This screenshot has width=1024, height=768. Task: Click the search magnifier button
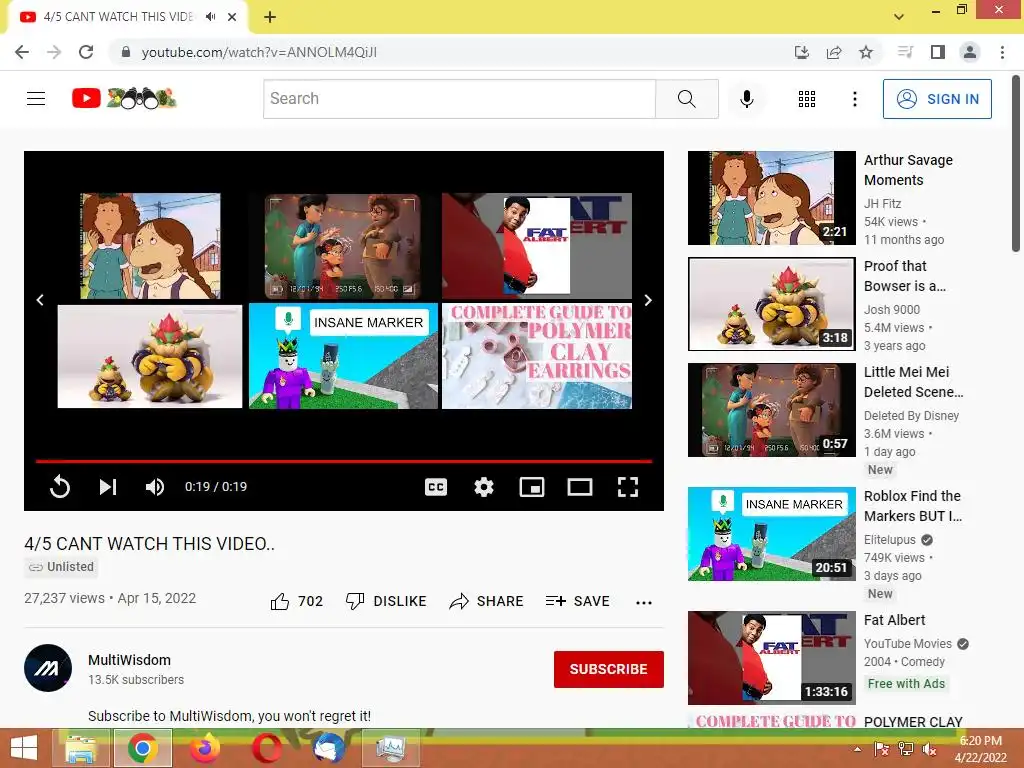pos(686,99)
